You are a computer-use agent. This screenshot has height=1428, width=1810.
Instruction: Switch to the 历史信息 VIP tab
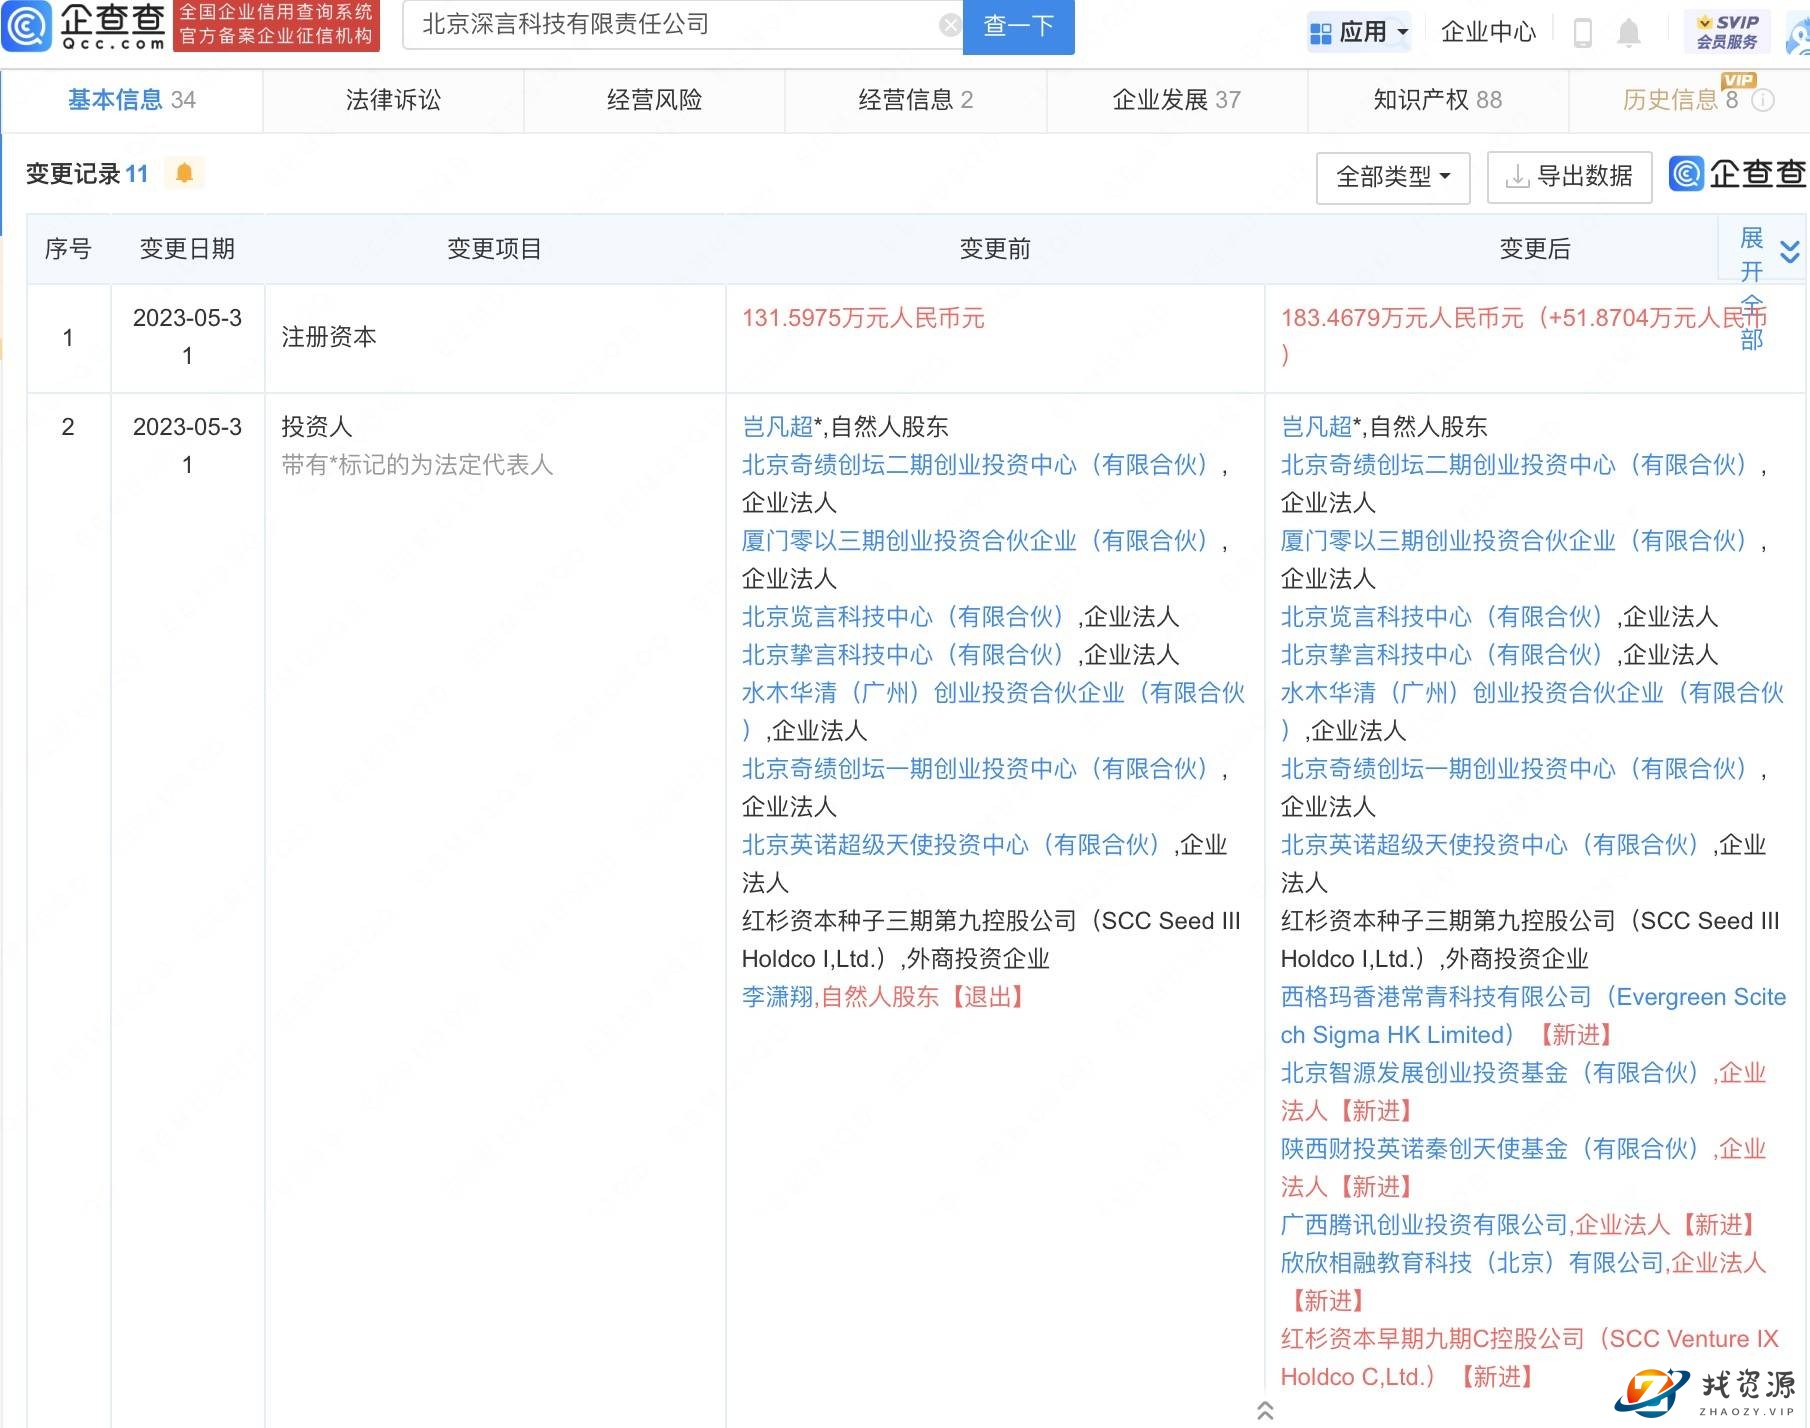(1680, 100)
